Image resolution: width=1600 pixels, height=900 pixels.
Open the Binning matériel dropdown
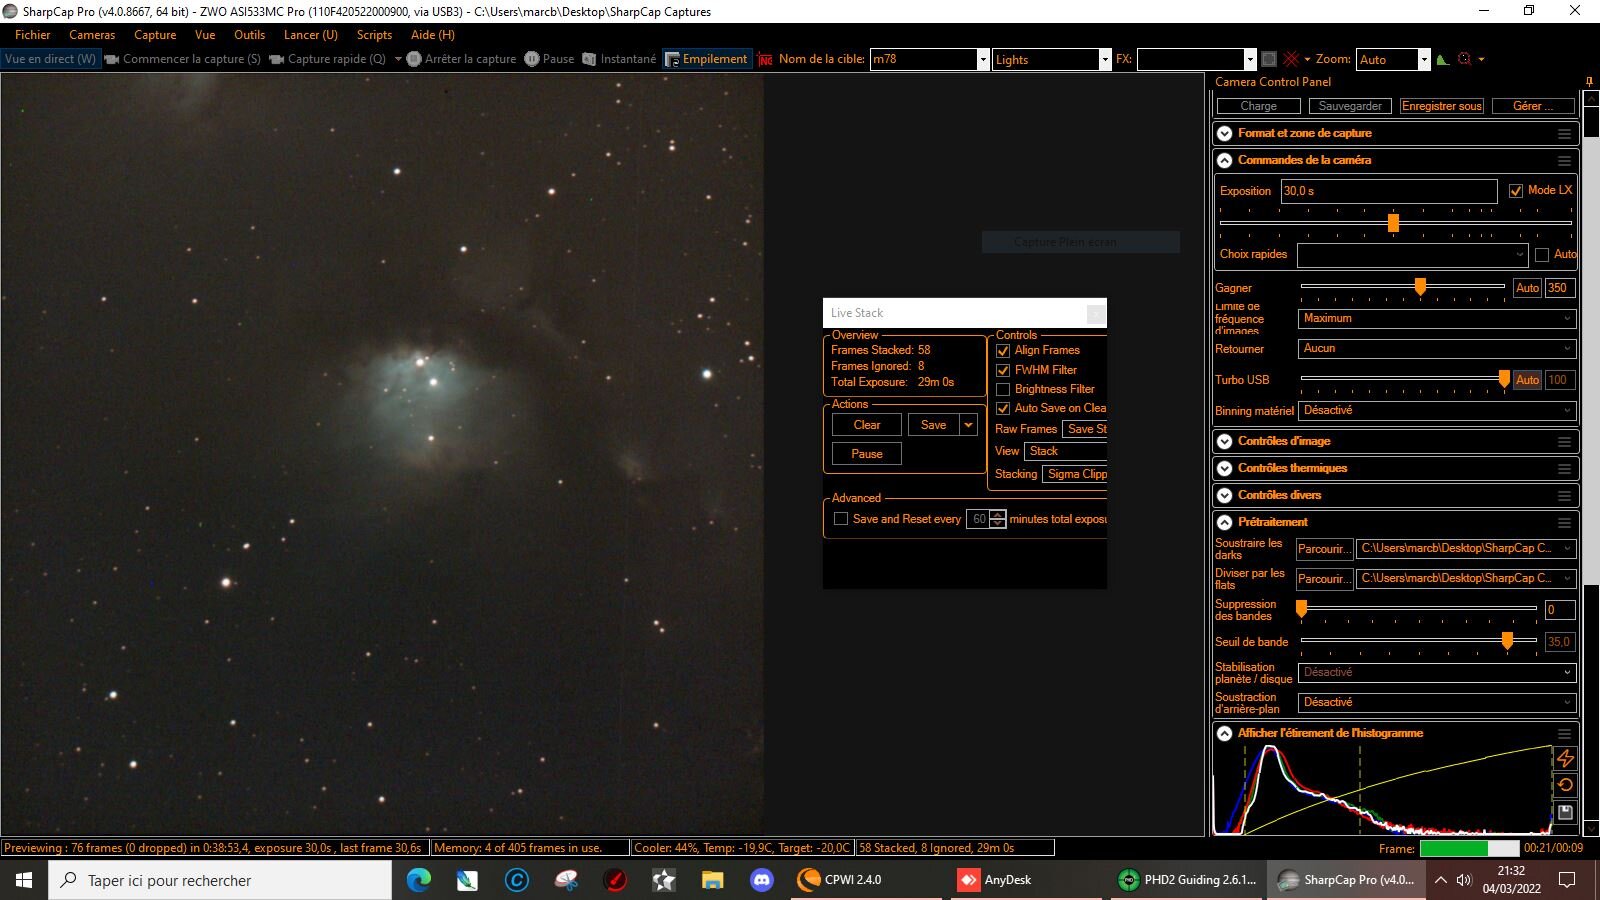(1437, 411)
